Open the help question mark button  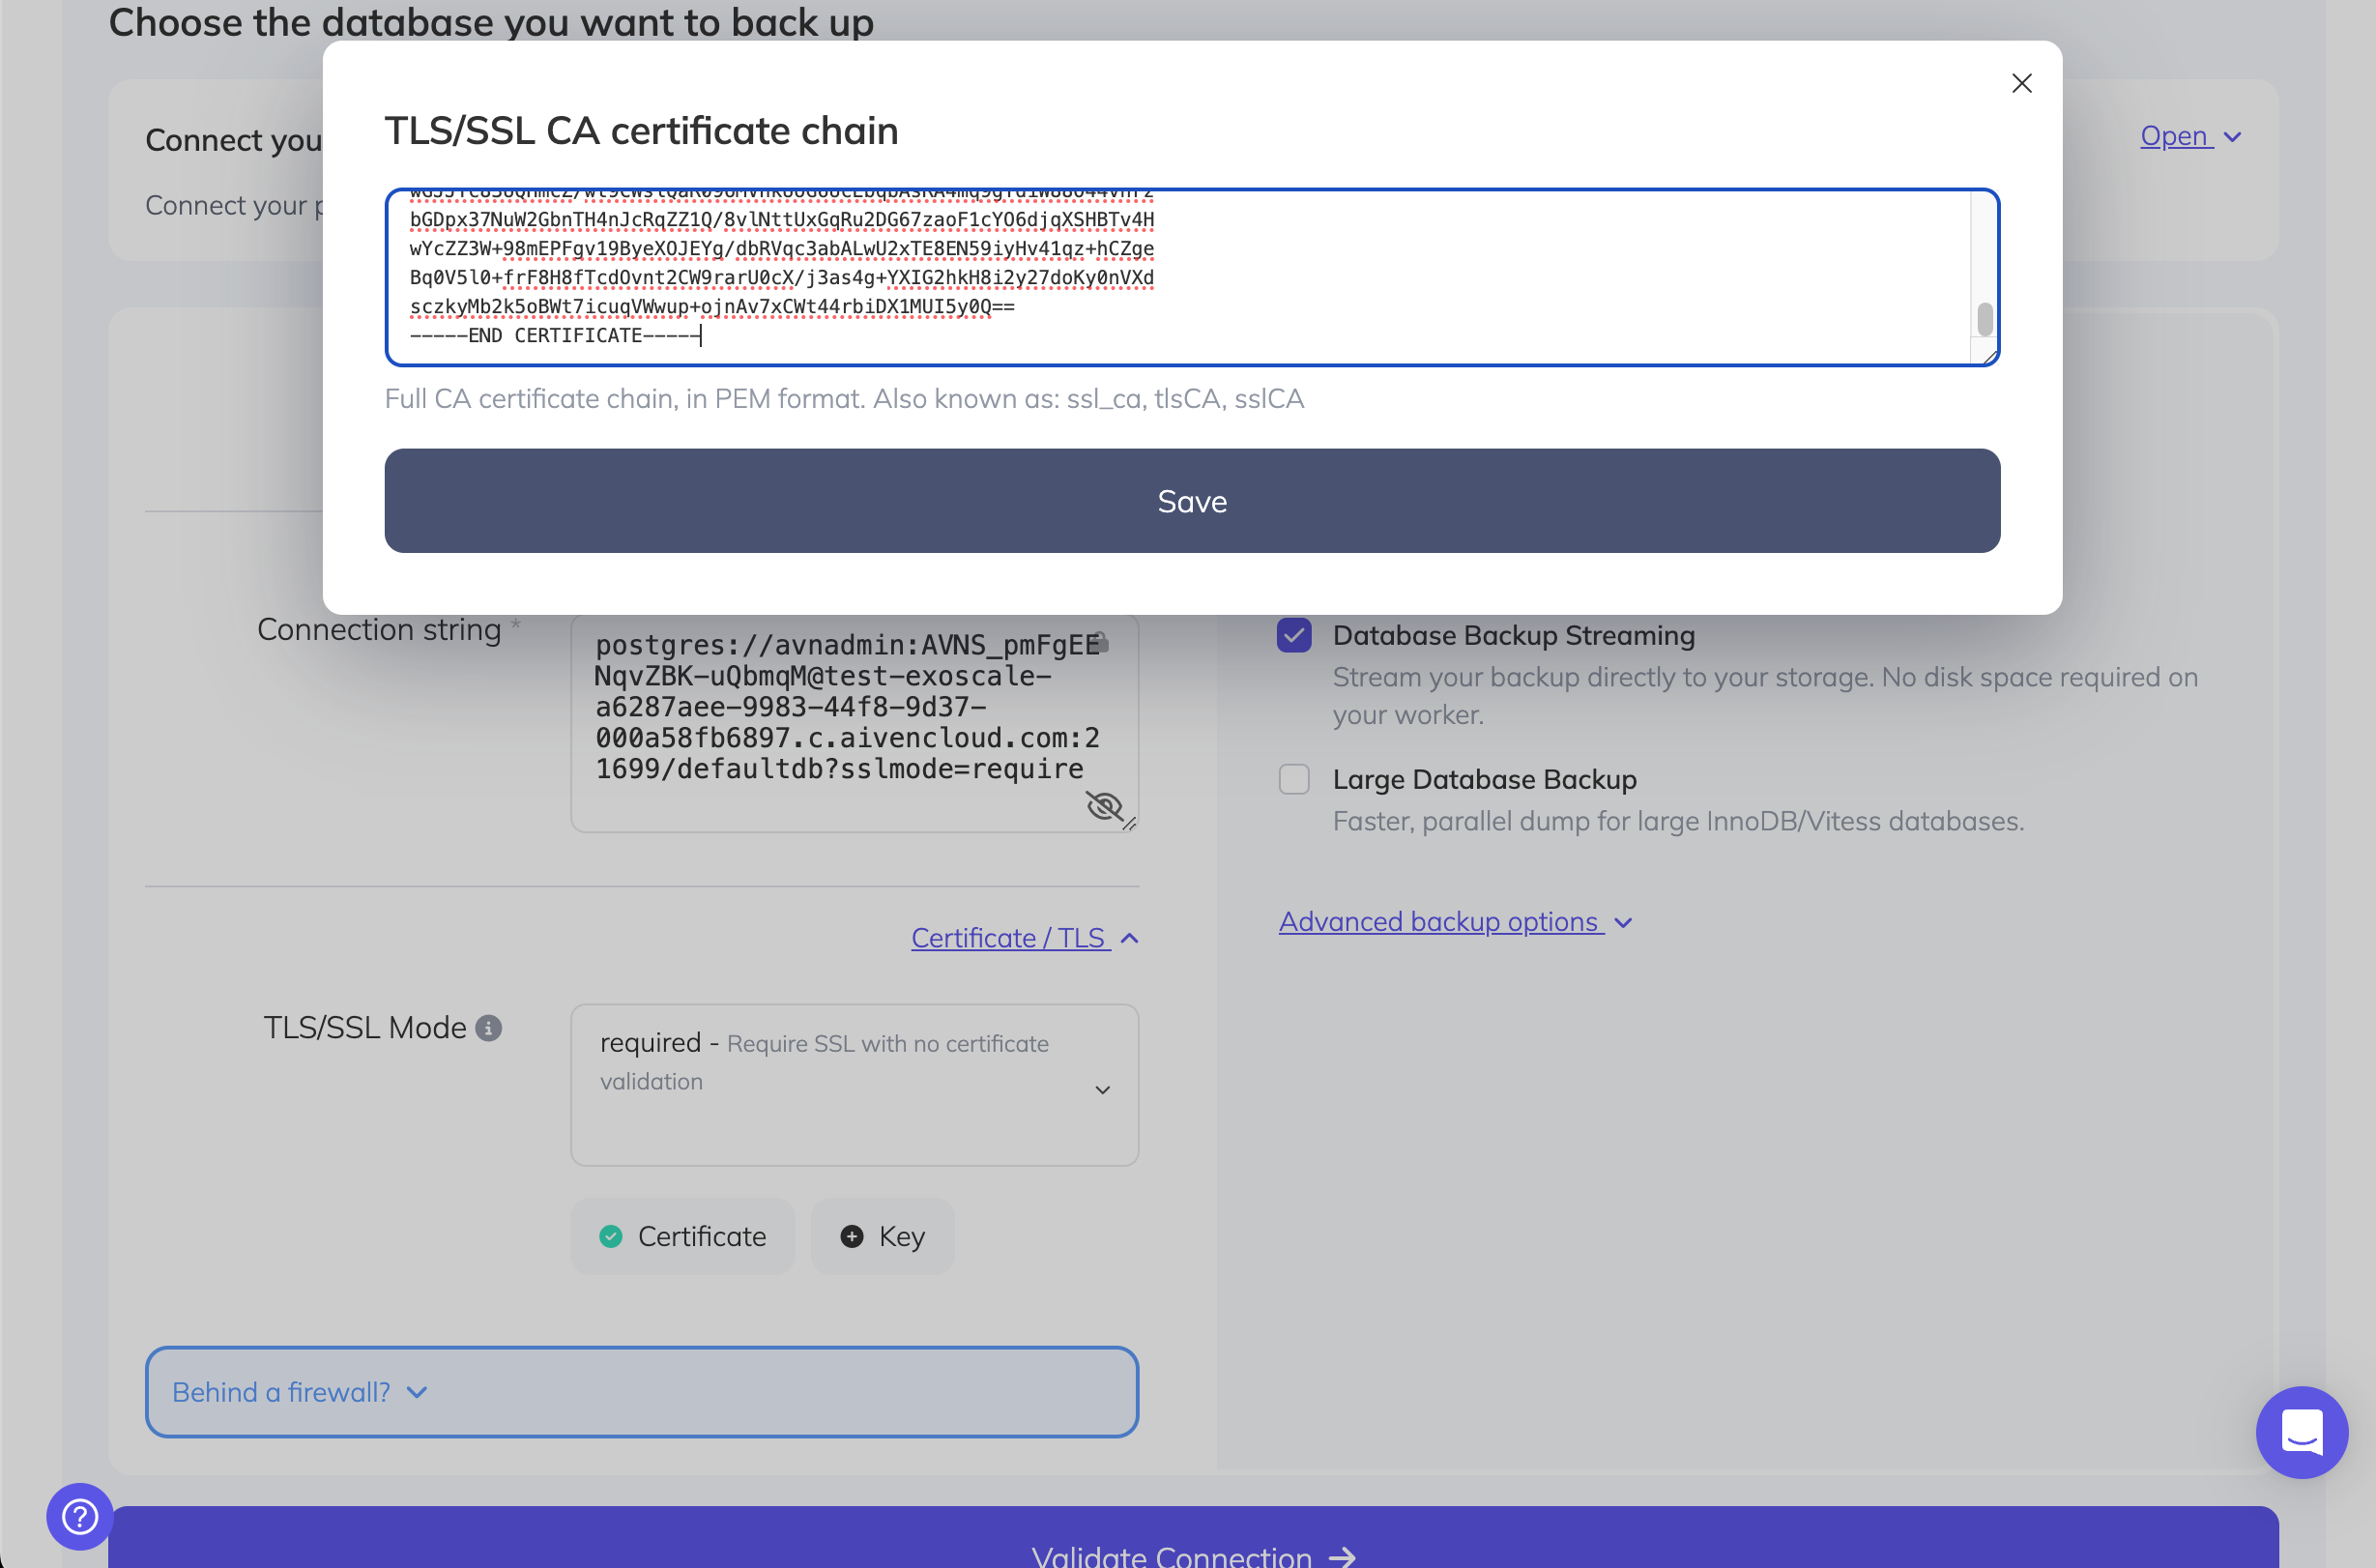click(79, 1516)
